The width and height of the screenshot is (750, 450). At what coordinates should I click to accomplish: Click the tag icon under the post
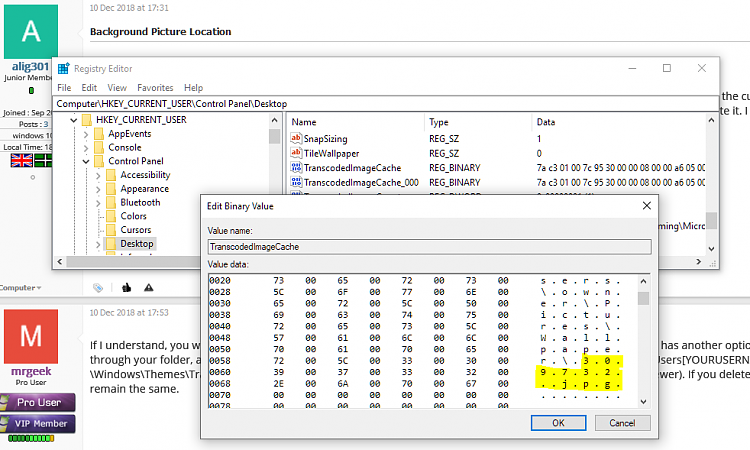[x=98, y=287]
